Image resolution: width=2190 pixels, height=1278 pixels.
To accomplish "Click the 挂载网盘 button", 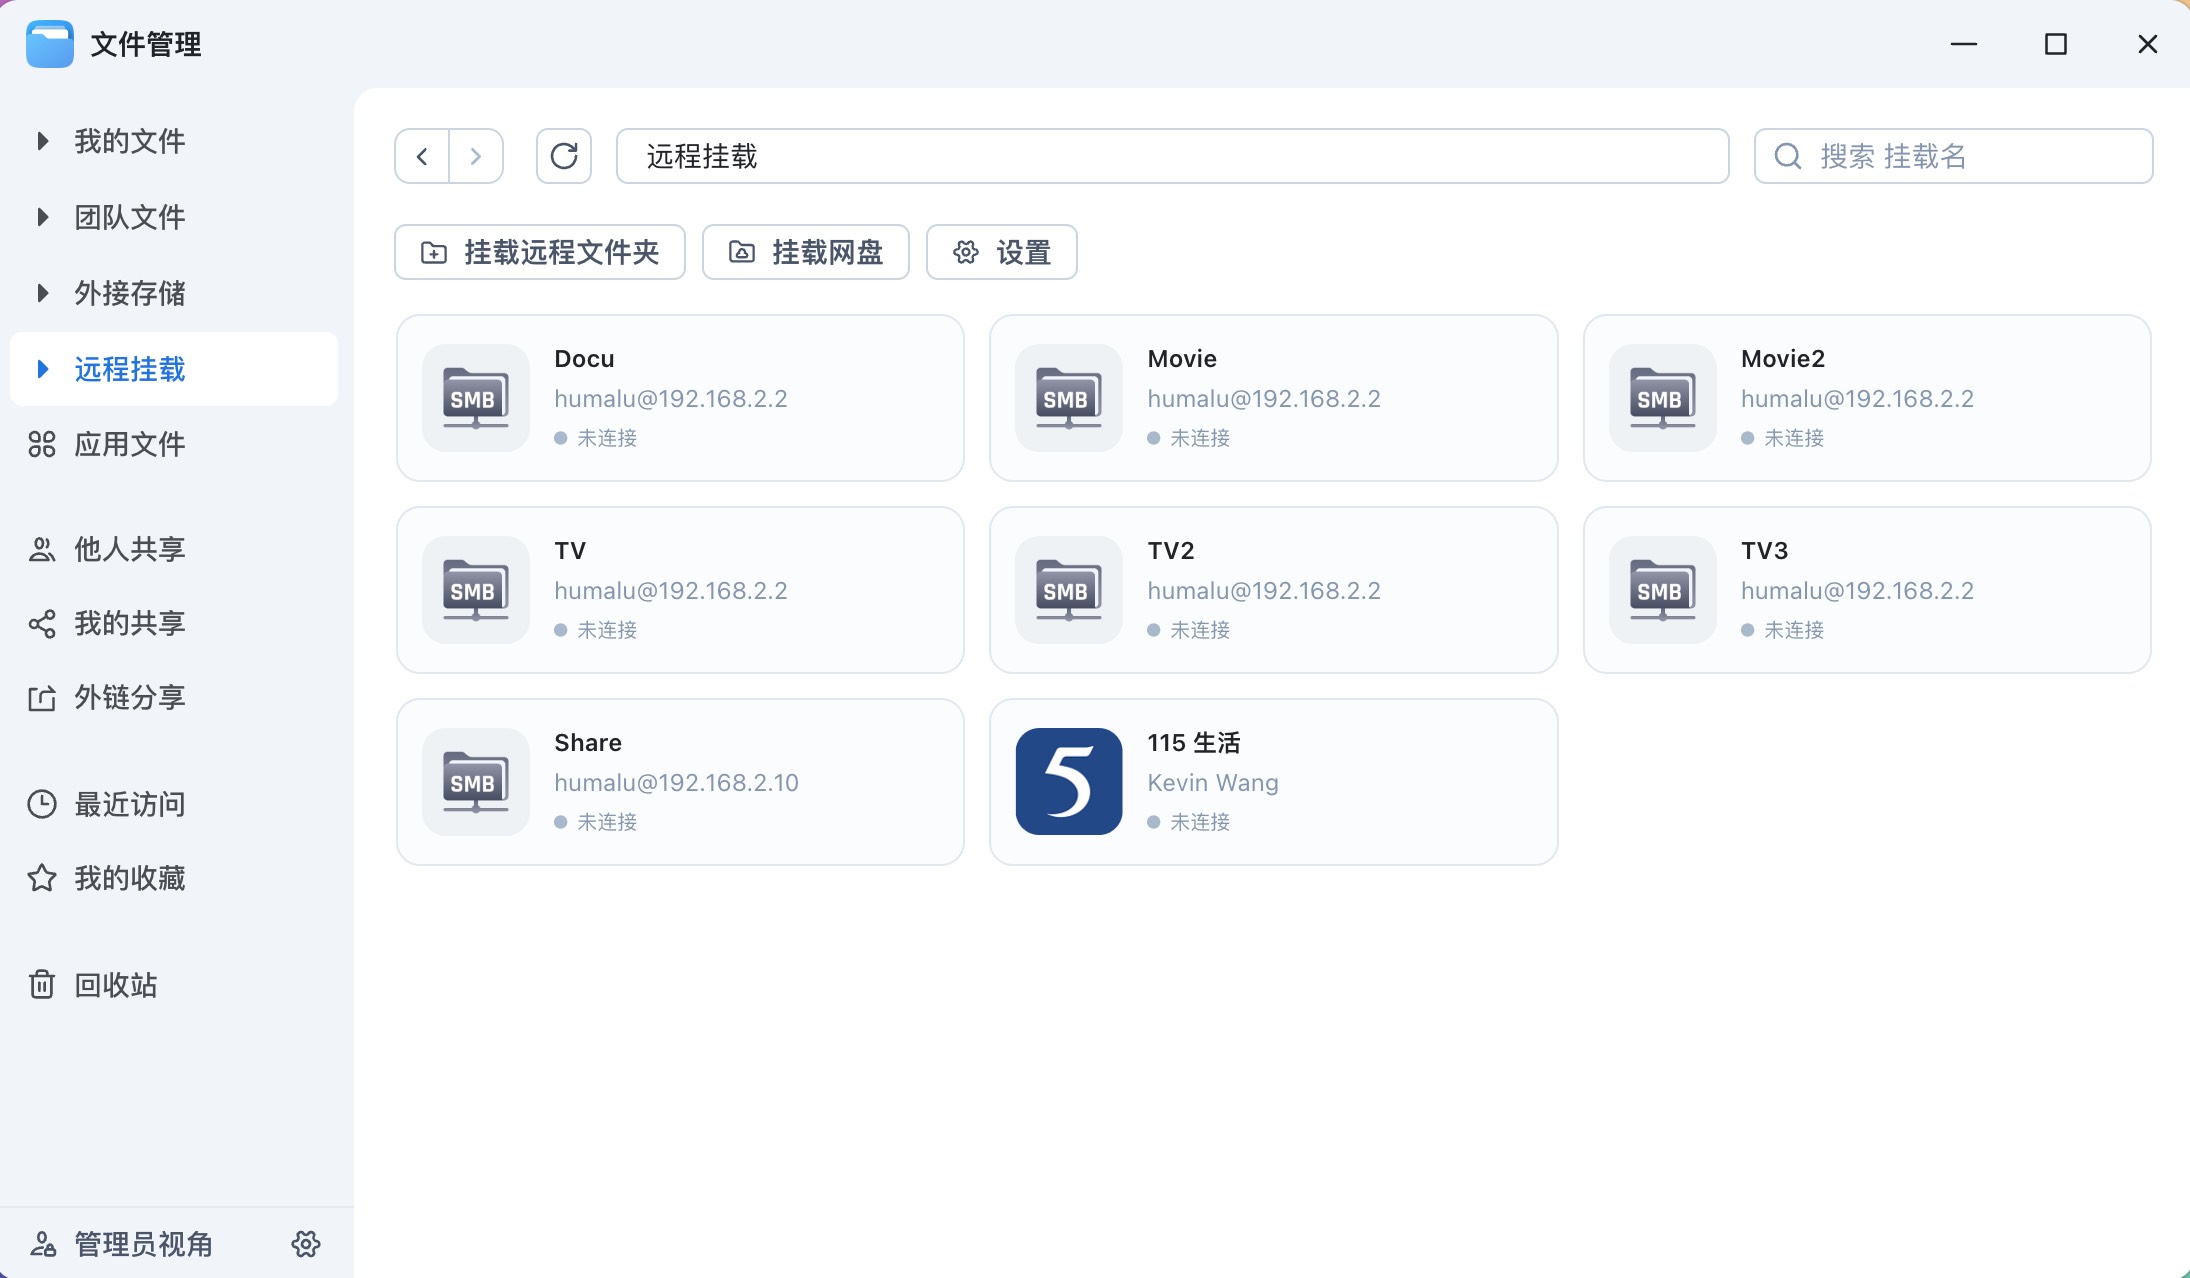I will click(x=806, y=252).
